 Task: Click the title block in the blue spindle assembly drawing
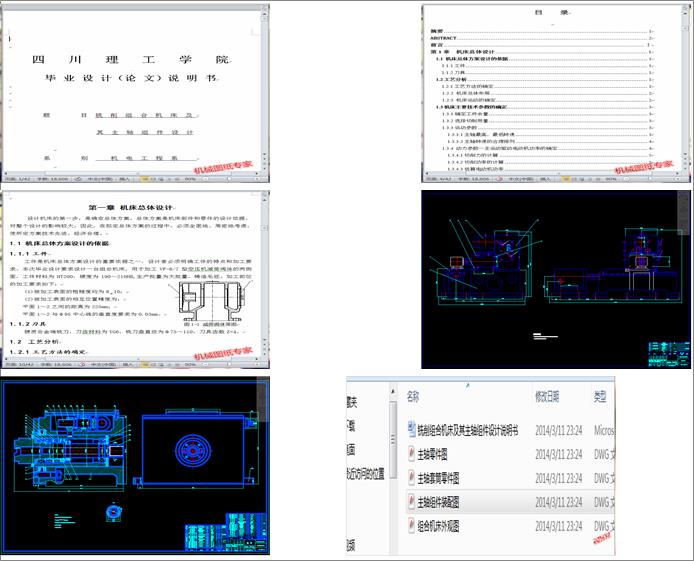click(225, 532)
